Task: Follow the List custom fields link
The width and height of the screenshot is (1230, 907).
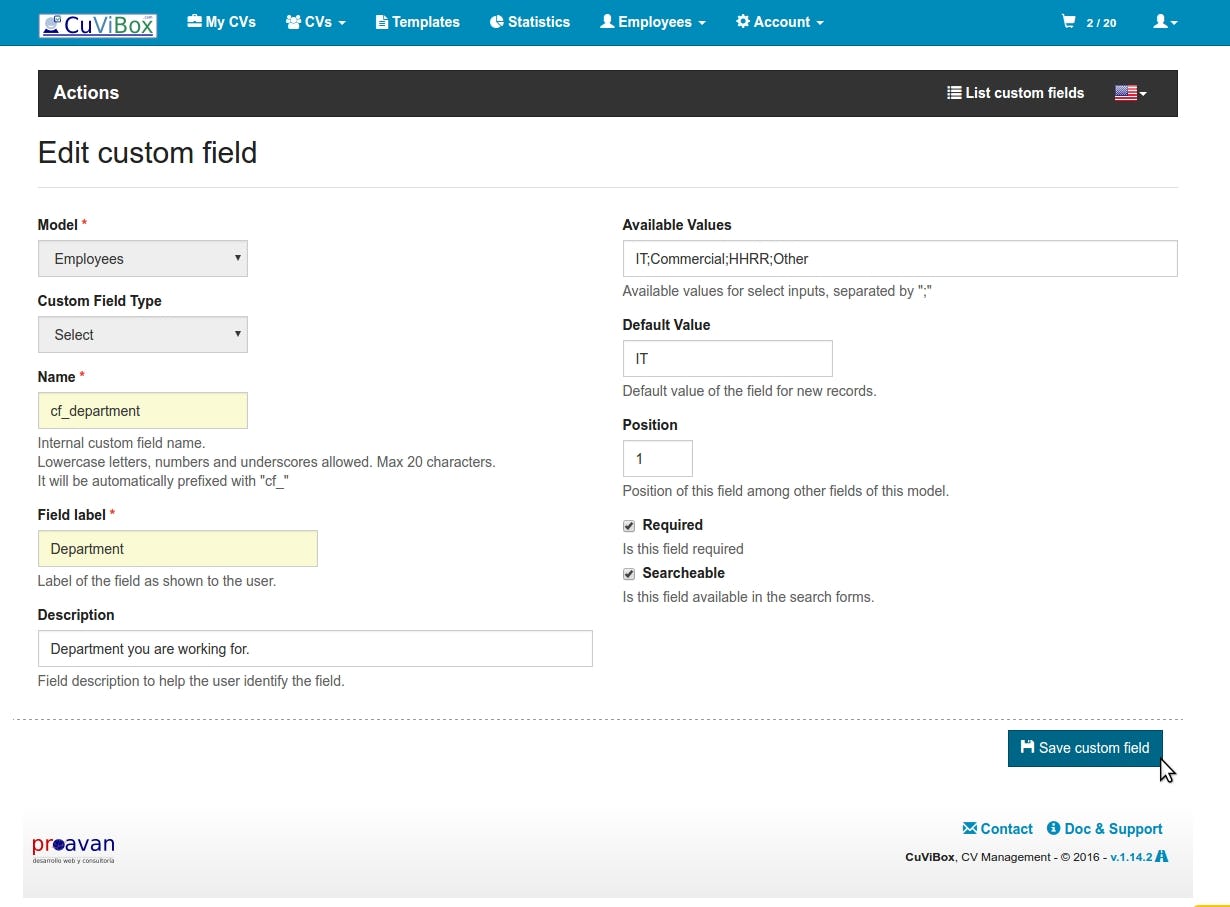Action: [x=1015, y=93]
